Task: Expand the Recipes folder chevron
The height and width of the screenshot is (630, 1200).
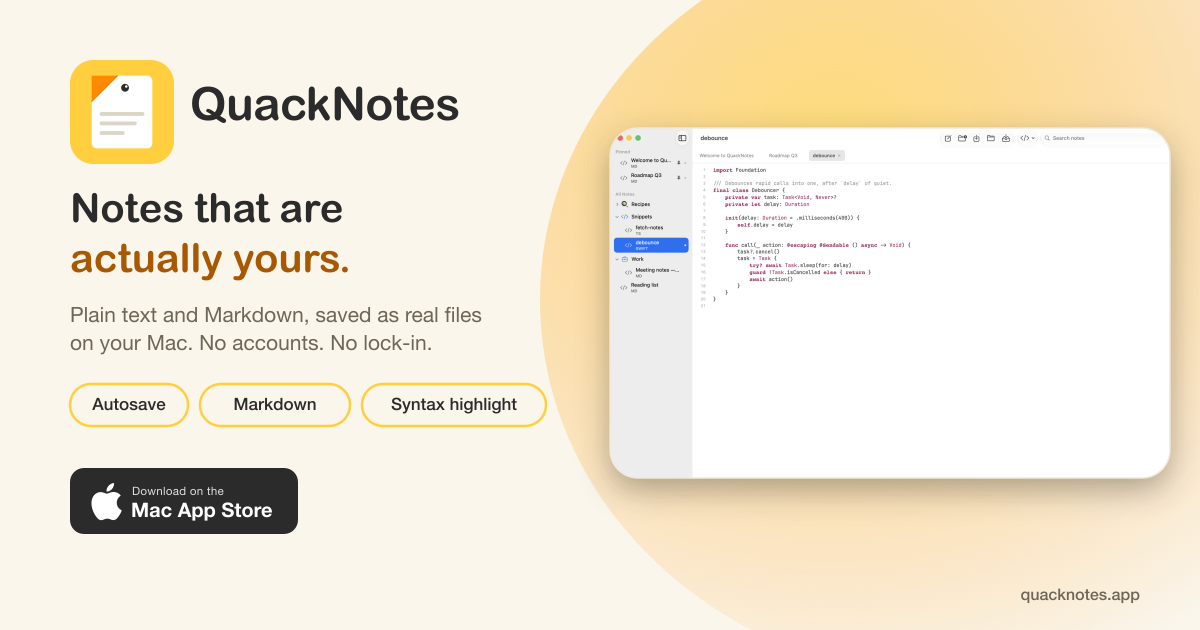Action: 617,204
